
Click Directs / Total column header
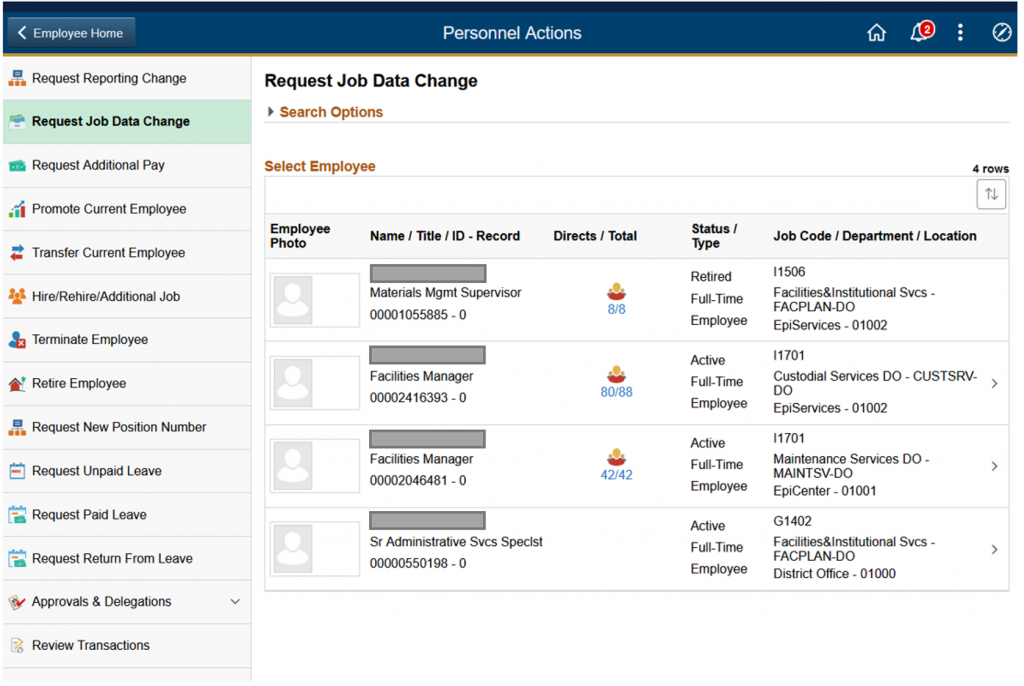click(595, 237)
